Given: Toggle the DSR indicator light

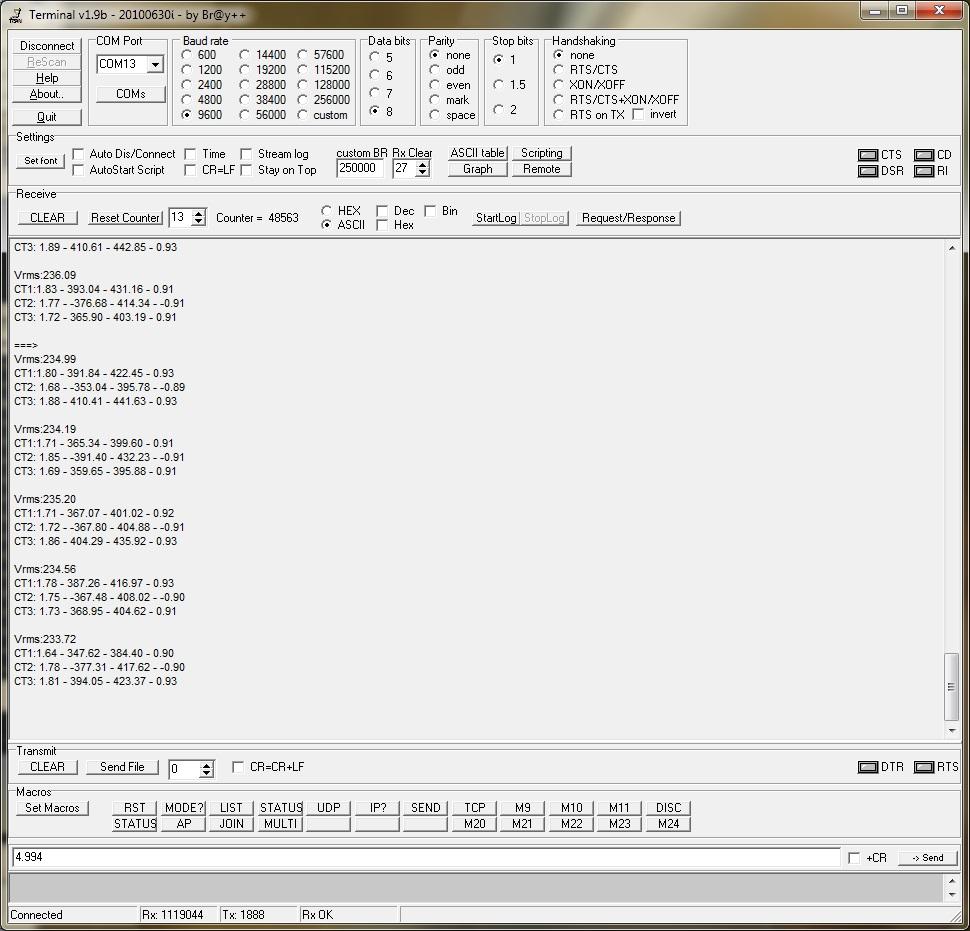Looking at the screenshot, I should (x=867, y=171).
